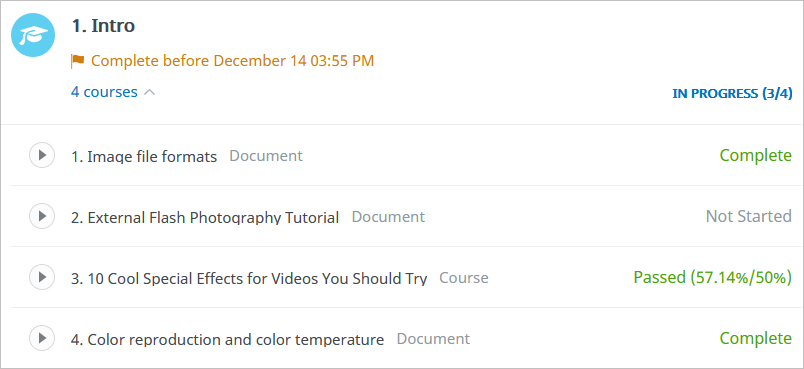804x369 pixels.
Task: Play Color reproduction and color temperature document
Action: 42,338
